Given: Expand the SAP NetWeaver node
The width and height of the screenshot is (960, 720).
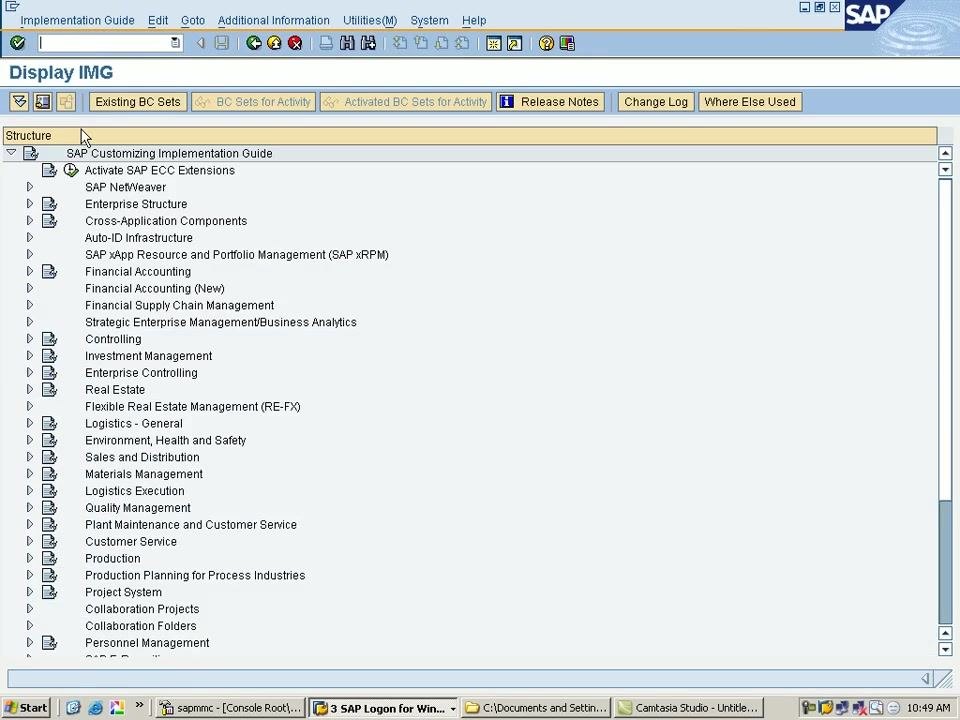Looking at the screenshot, I should [x=29, y=187].
